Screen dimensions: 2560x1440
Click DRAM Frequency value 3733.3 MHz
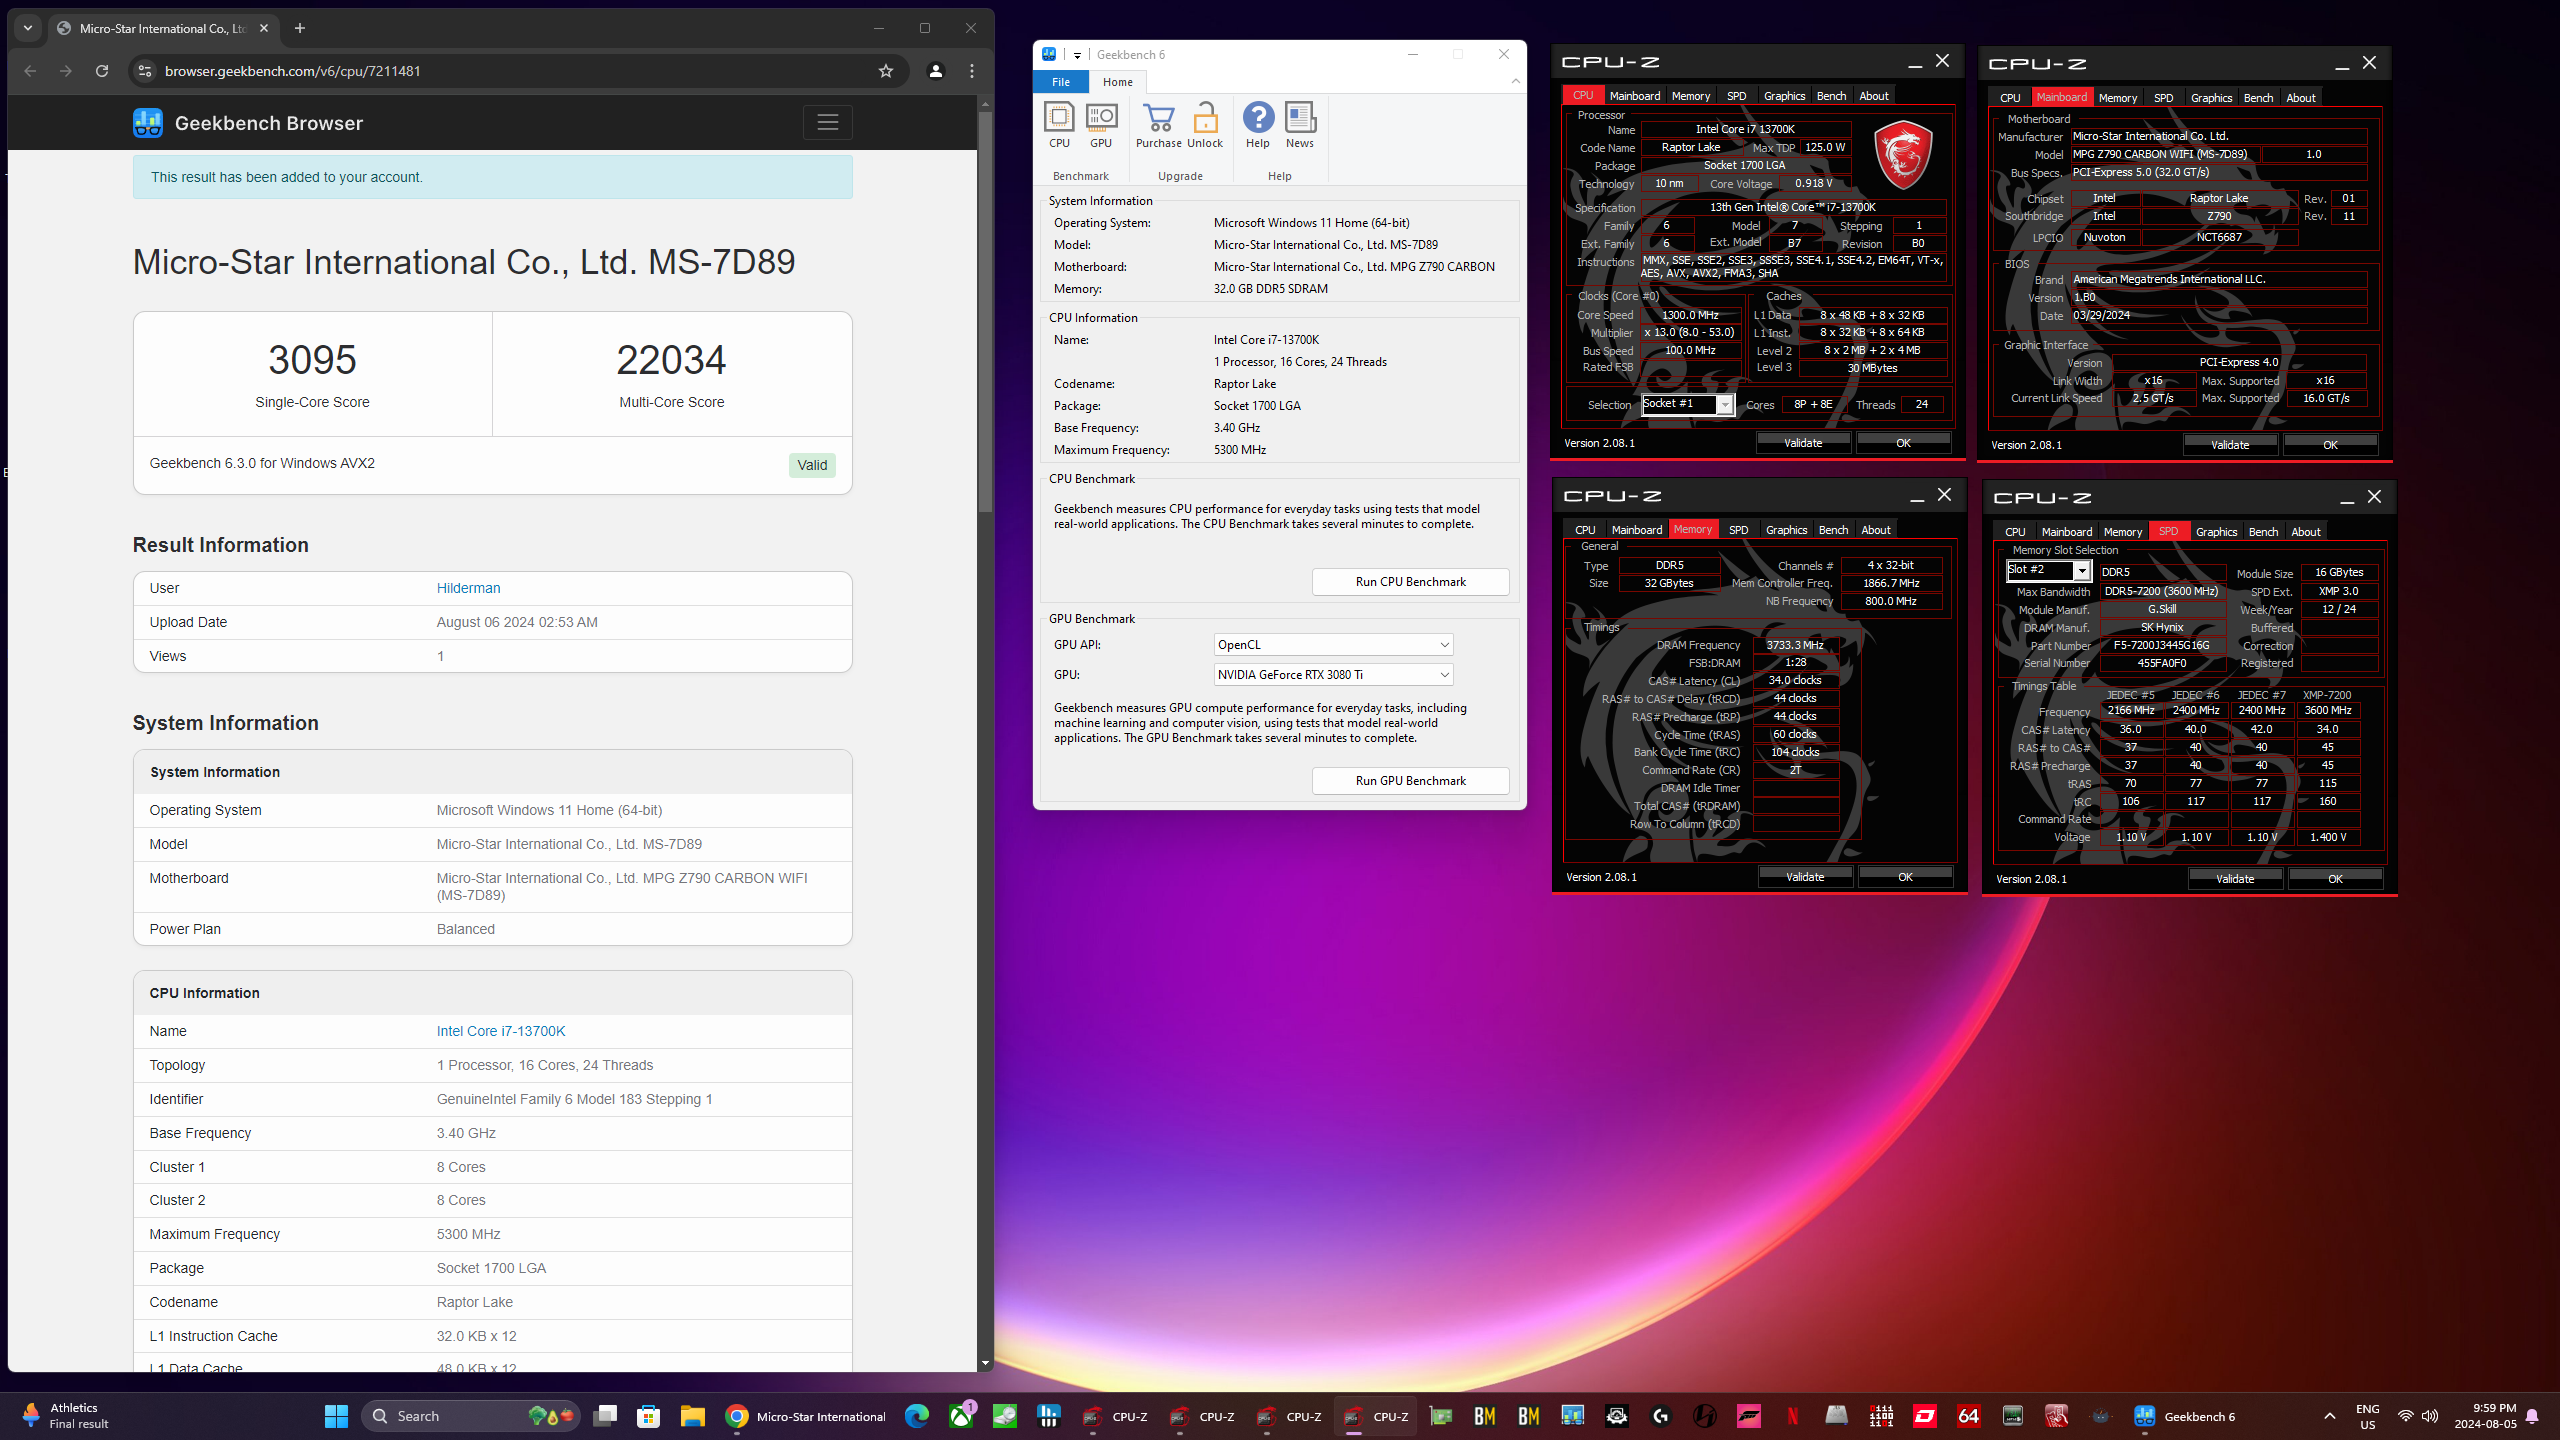tap(1795, 645)
